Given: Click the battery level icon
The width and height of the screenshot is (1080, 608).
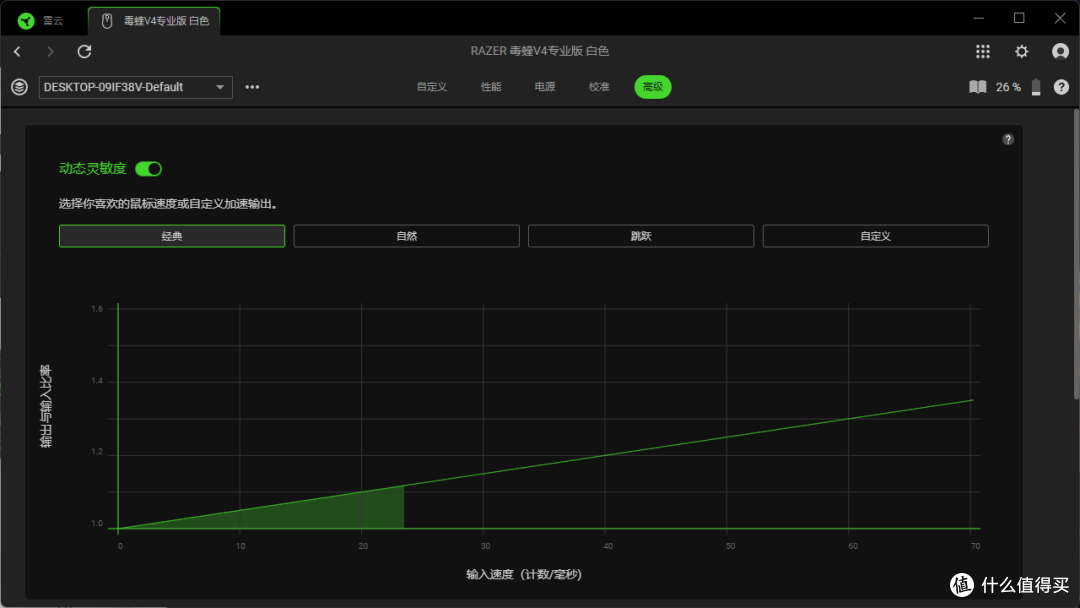Looking at the screenshot, I should [1036, 87].
